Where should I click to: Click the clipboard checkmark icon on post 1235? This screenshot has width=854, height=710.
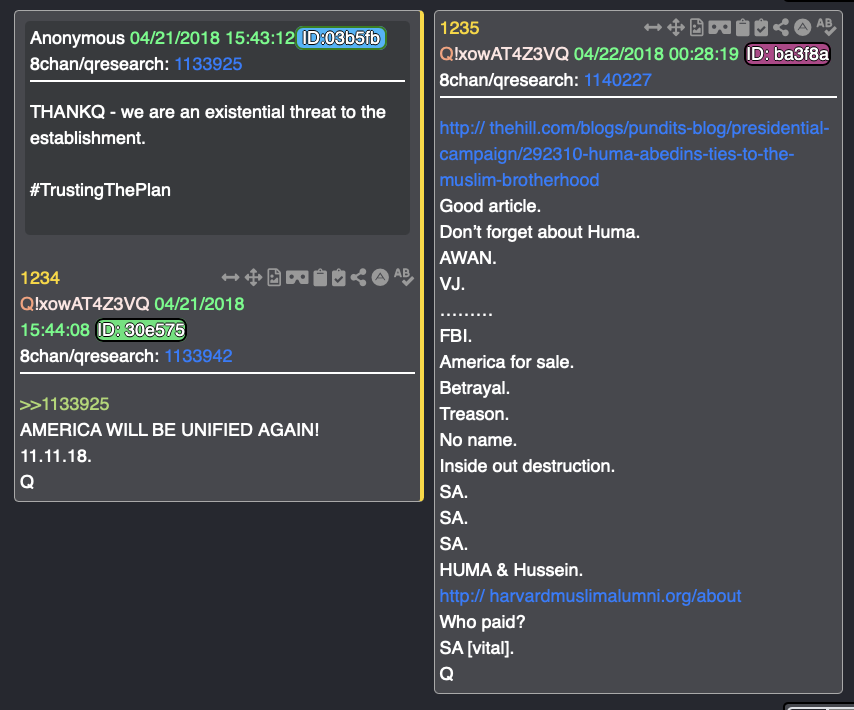click(x=761, y=27)
